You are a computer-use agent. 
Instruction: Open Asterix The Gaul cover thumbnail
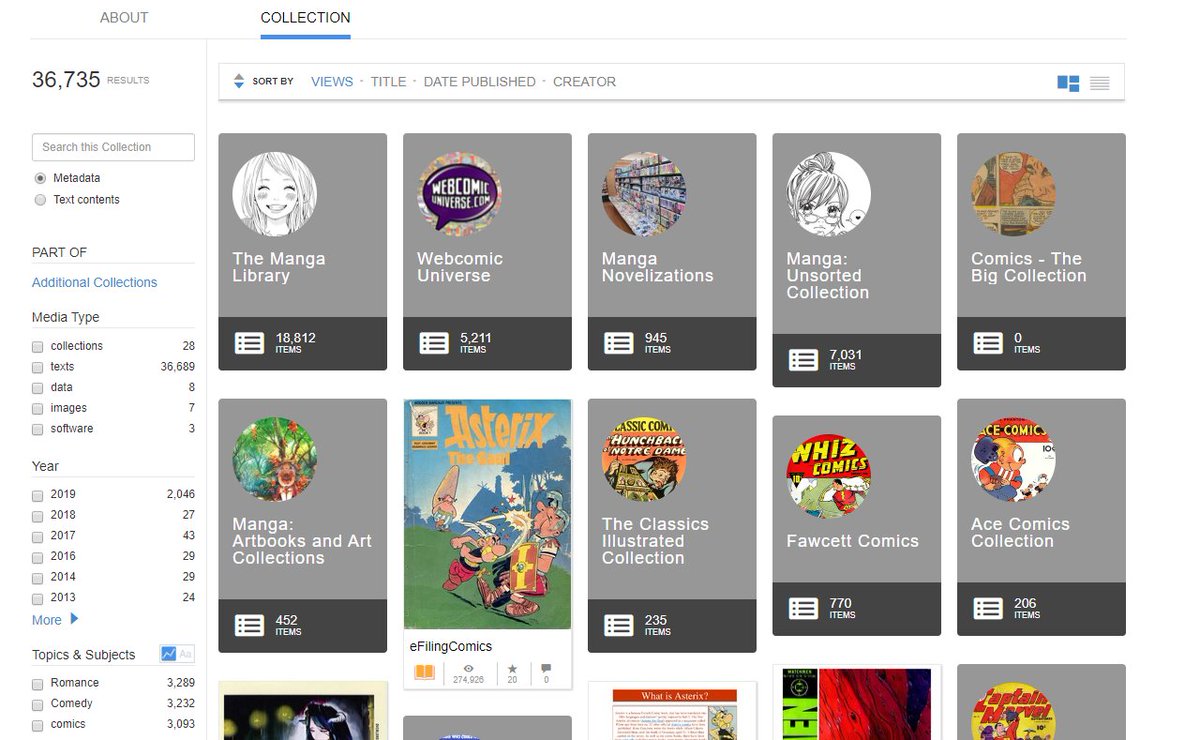coord(487,514)
